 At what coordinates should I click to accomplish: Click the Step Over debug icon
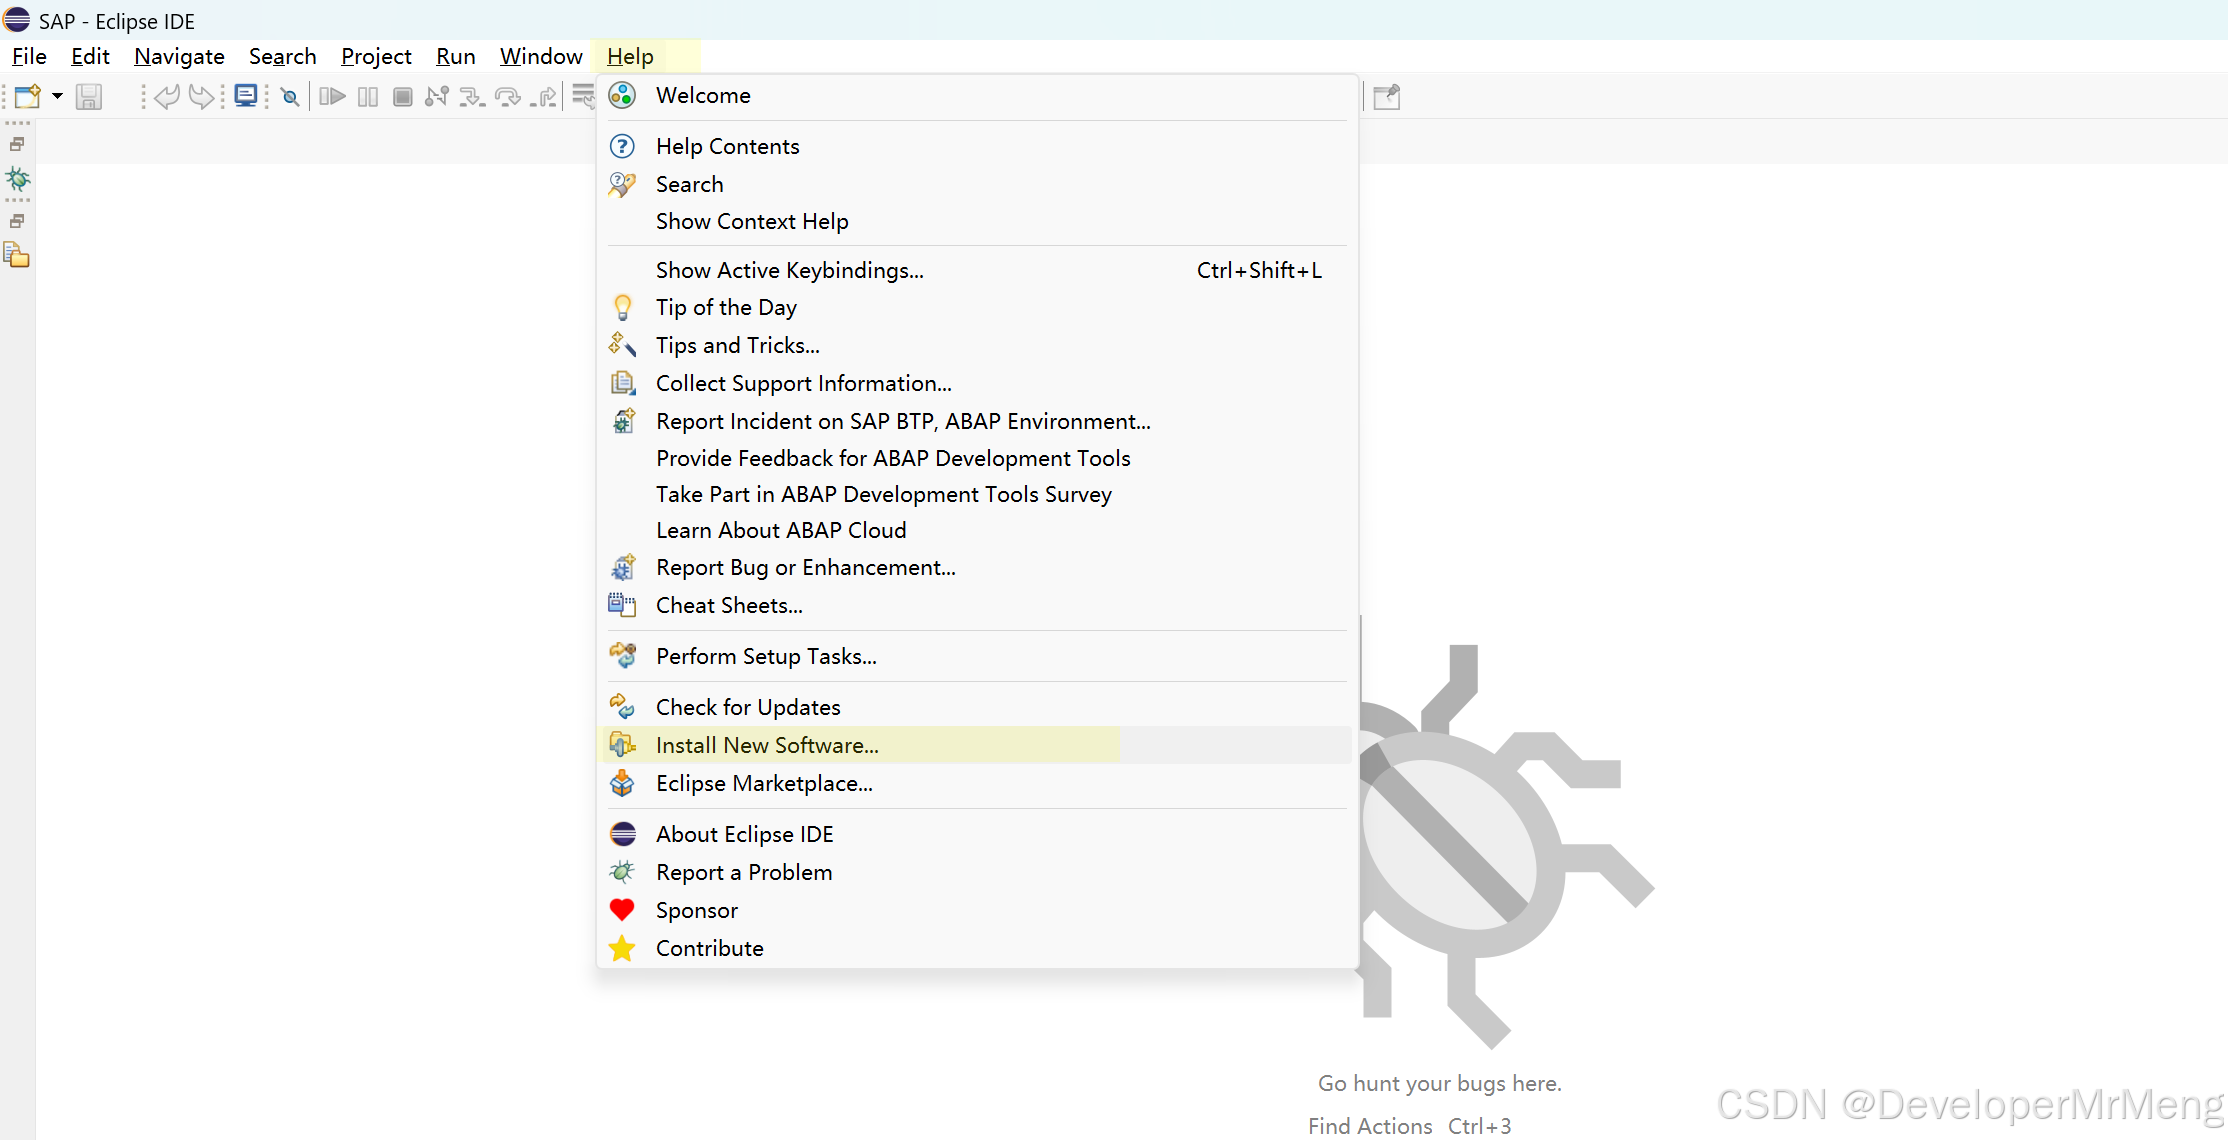(507, 97)
